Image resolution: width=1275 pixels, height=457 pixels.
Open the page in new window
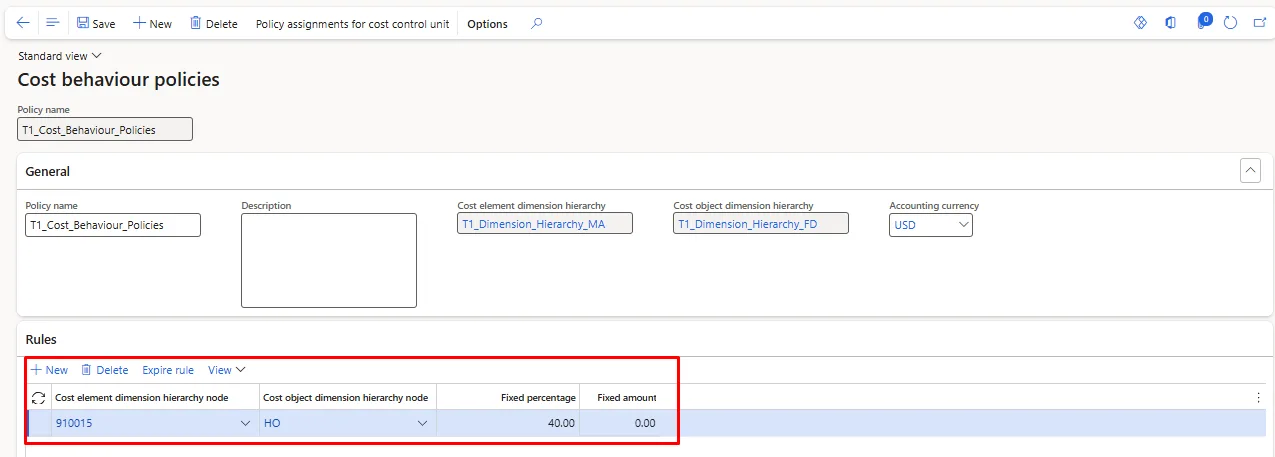point(1260,22)
